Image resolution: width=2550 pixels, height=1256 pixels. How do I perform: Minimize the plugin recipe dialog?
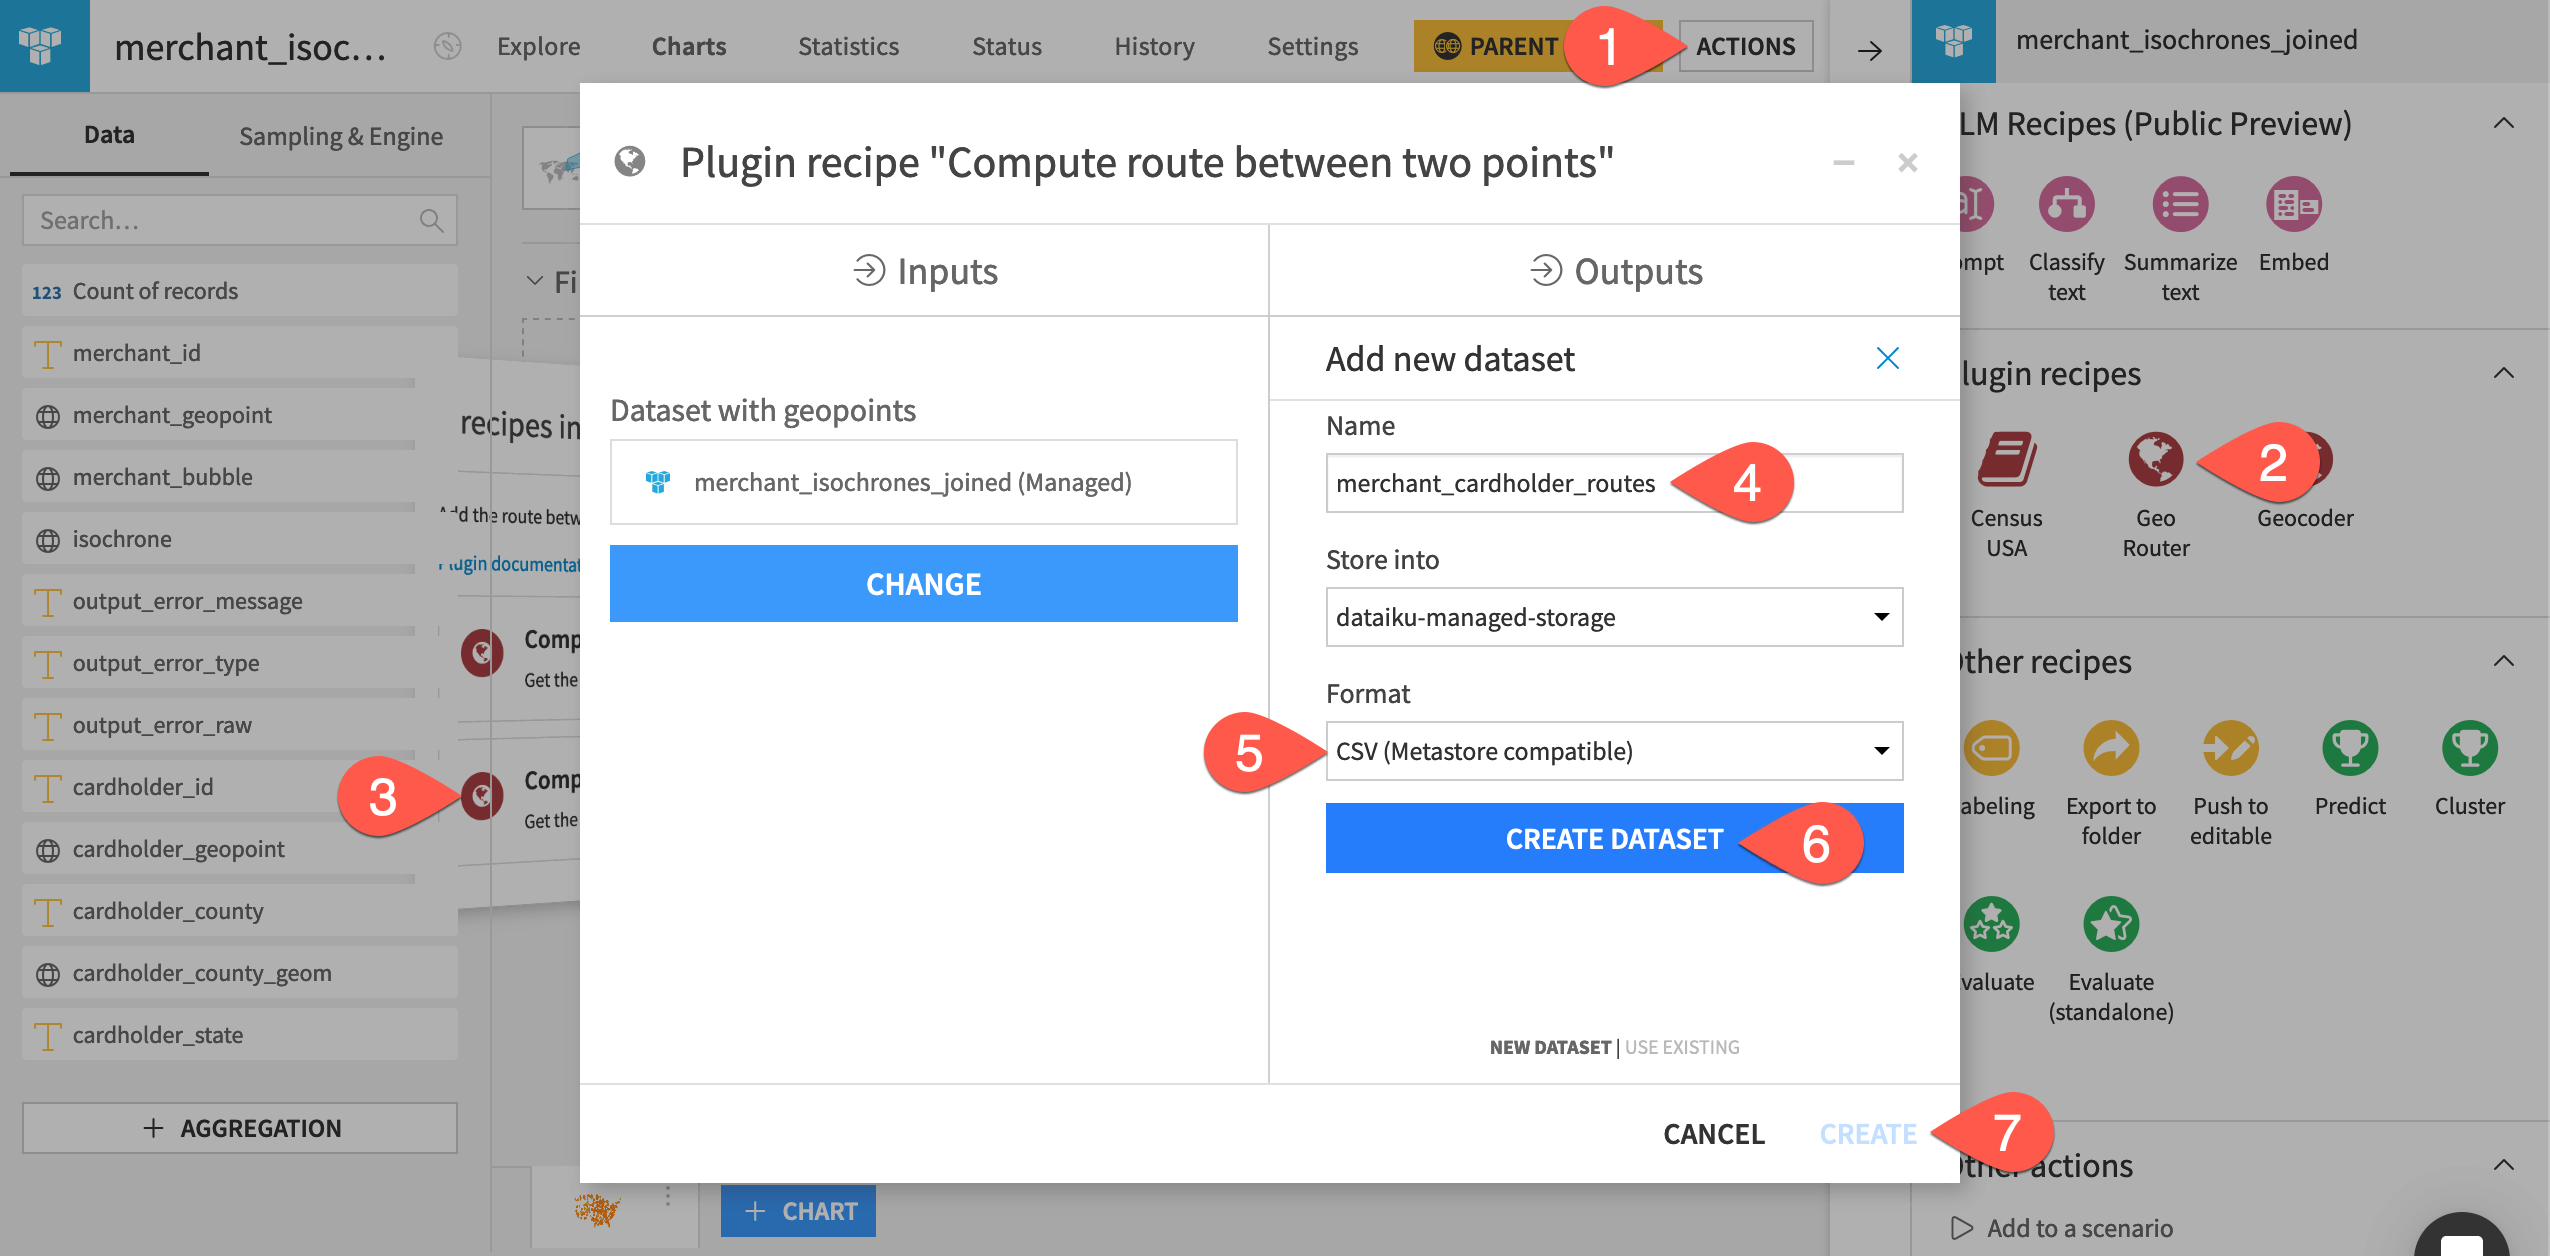1843,162
